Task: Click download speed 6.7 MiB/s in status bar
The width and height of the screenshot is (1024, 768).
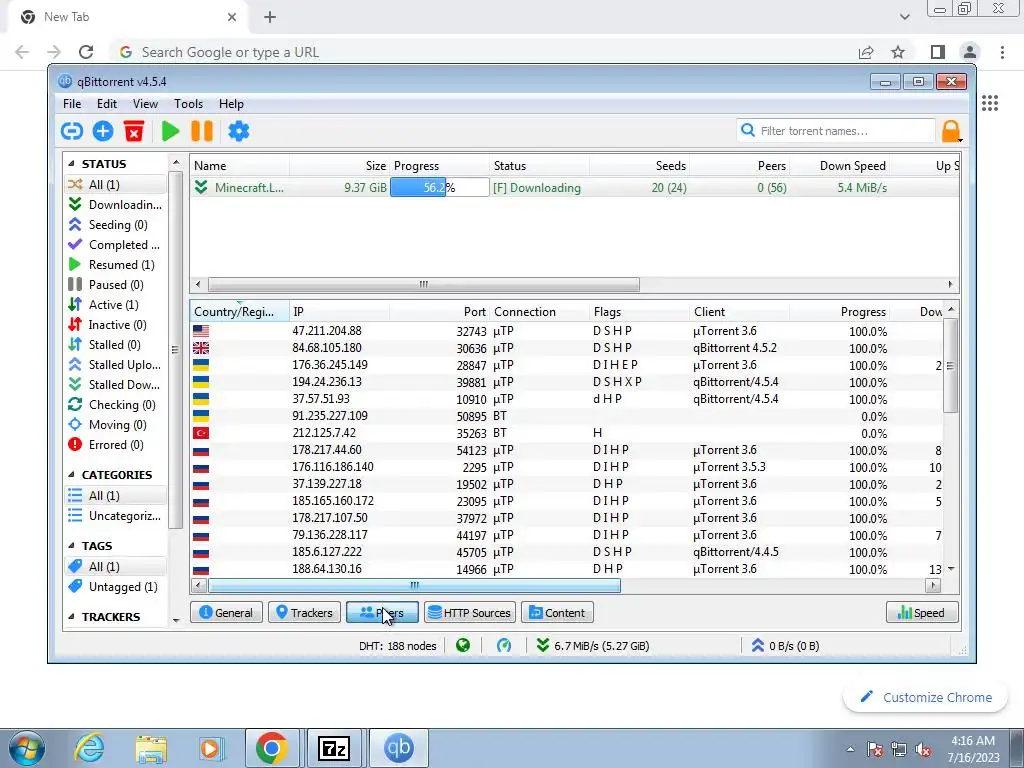Action: coord(592,646)
